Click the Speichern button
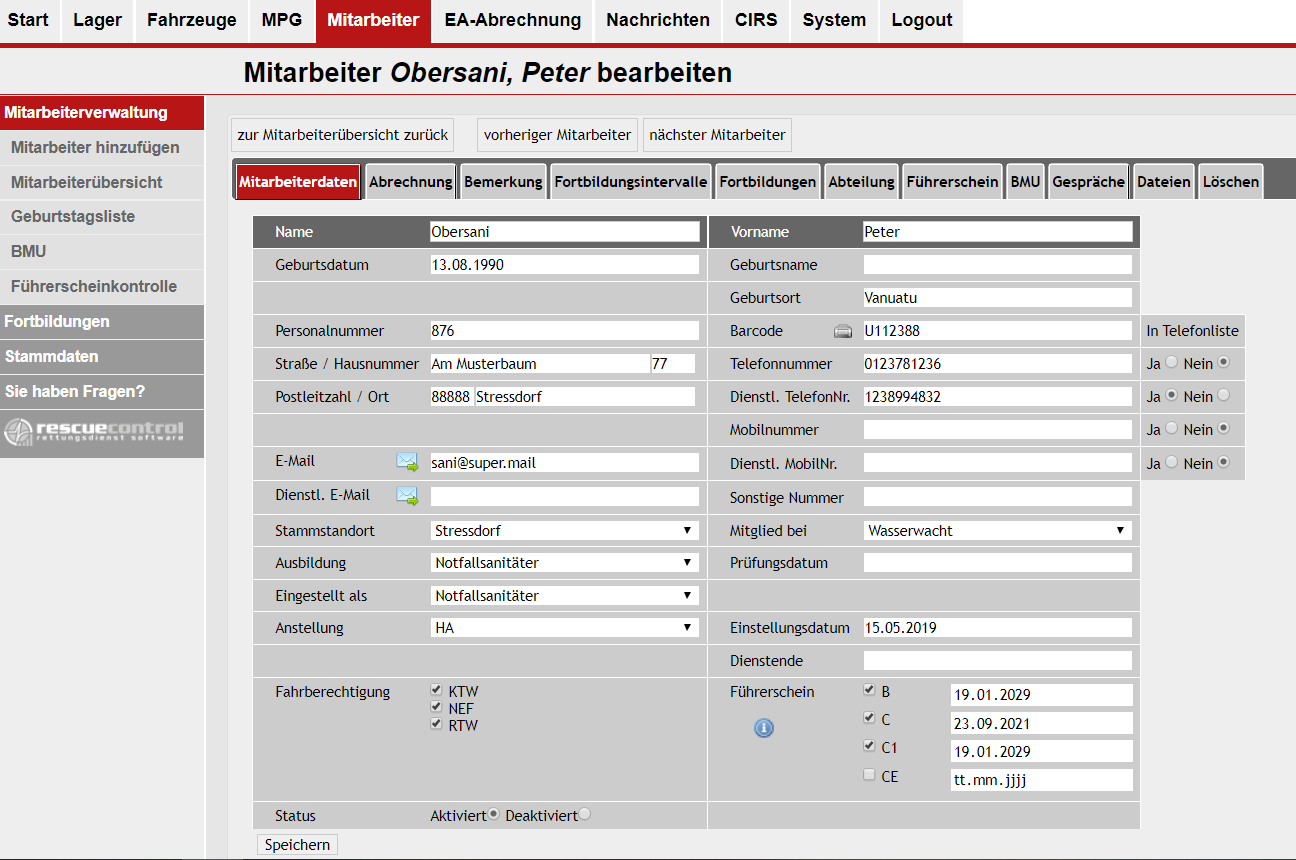 [298, 845]
